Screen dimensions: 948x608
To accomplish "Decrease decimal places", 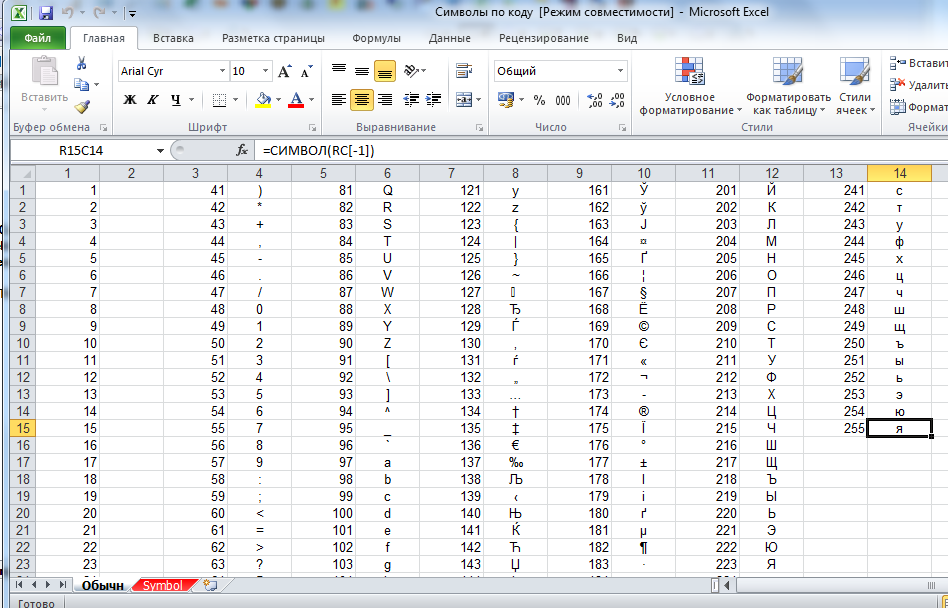I will [x=617, y=100].
